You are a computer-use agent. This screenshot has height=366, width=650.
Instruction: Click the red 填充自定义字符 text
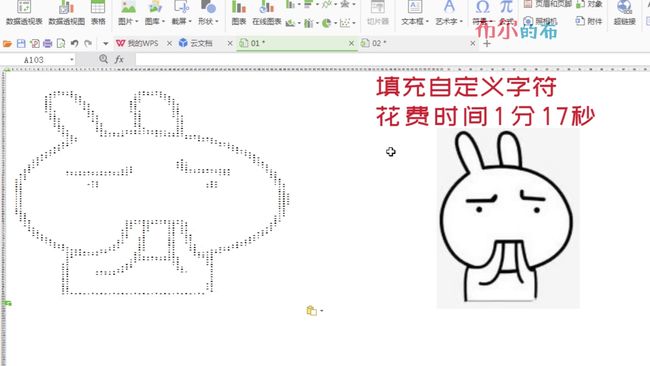pyautogui.click(x=466, y=87)
